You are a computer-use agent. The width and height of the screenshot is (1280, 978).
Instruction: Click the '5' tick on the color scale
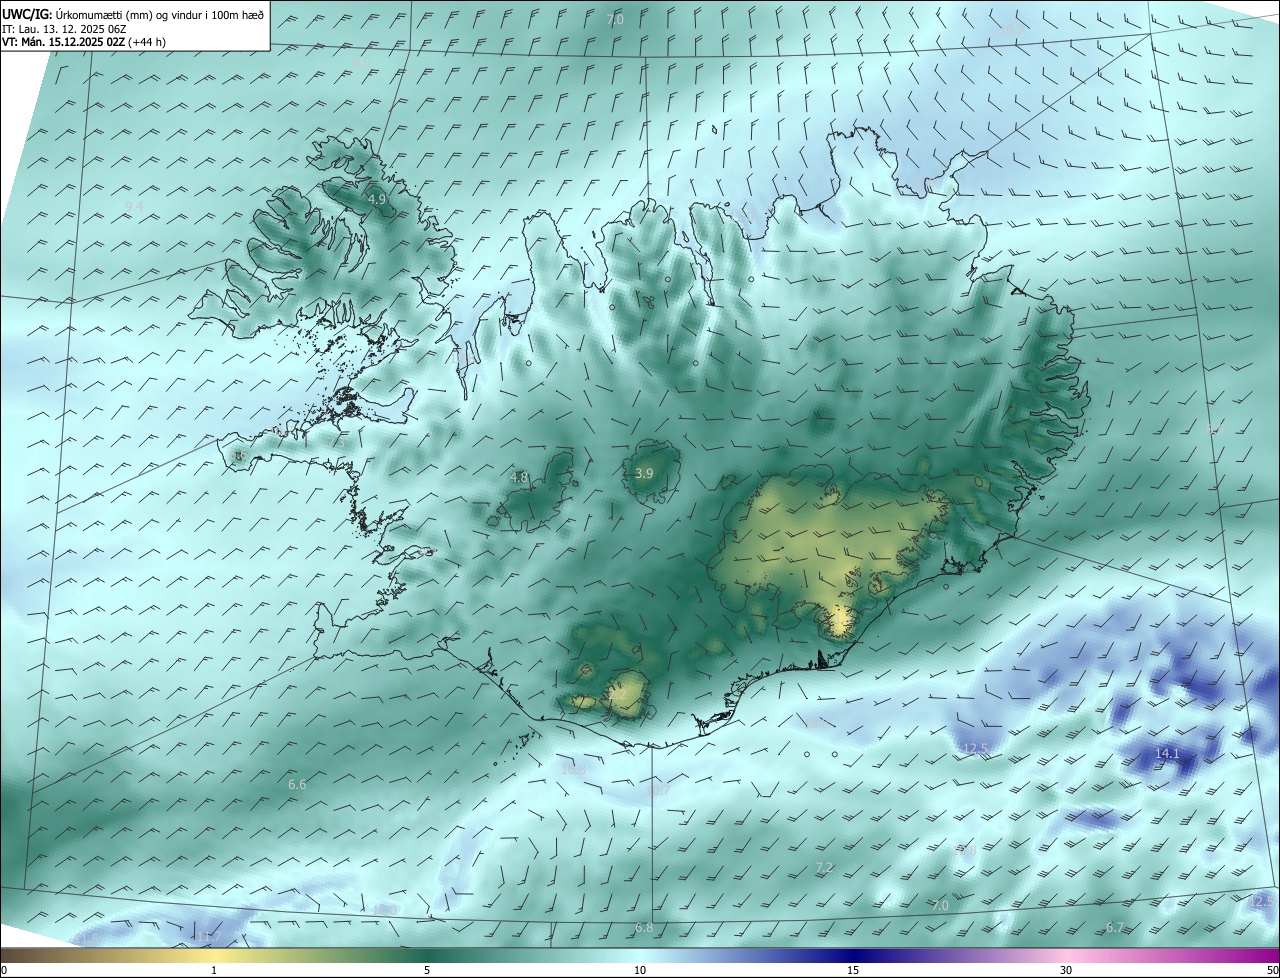pos(427,970)
